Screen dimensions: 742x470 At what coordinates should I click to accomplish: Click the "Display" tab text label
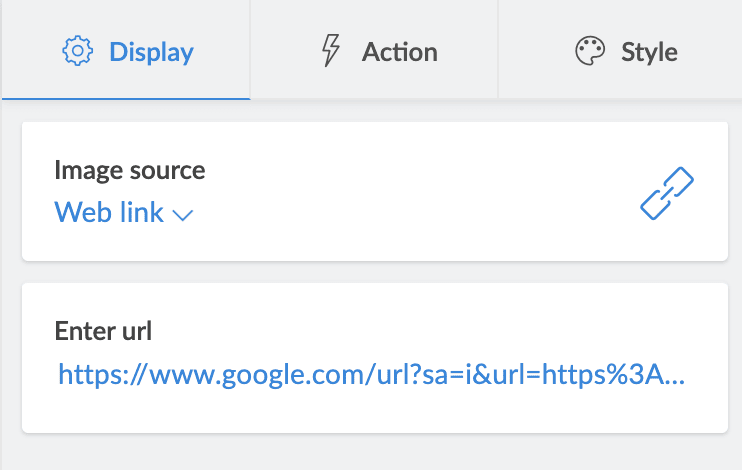pyautogui.click(x=151, y=51)
